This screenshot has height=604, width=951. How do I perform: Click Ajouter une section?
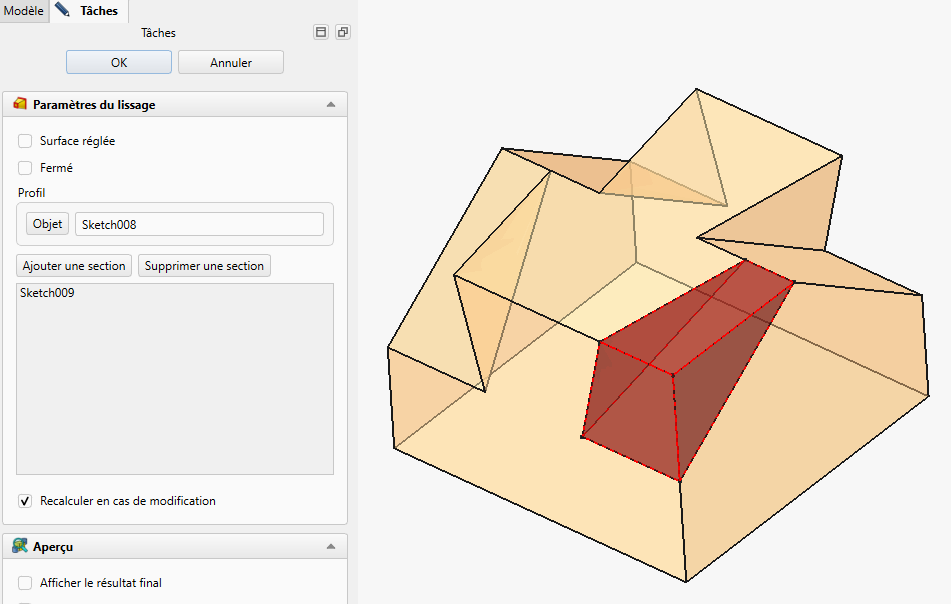pos(75,266)
